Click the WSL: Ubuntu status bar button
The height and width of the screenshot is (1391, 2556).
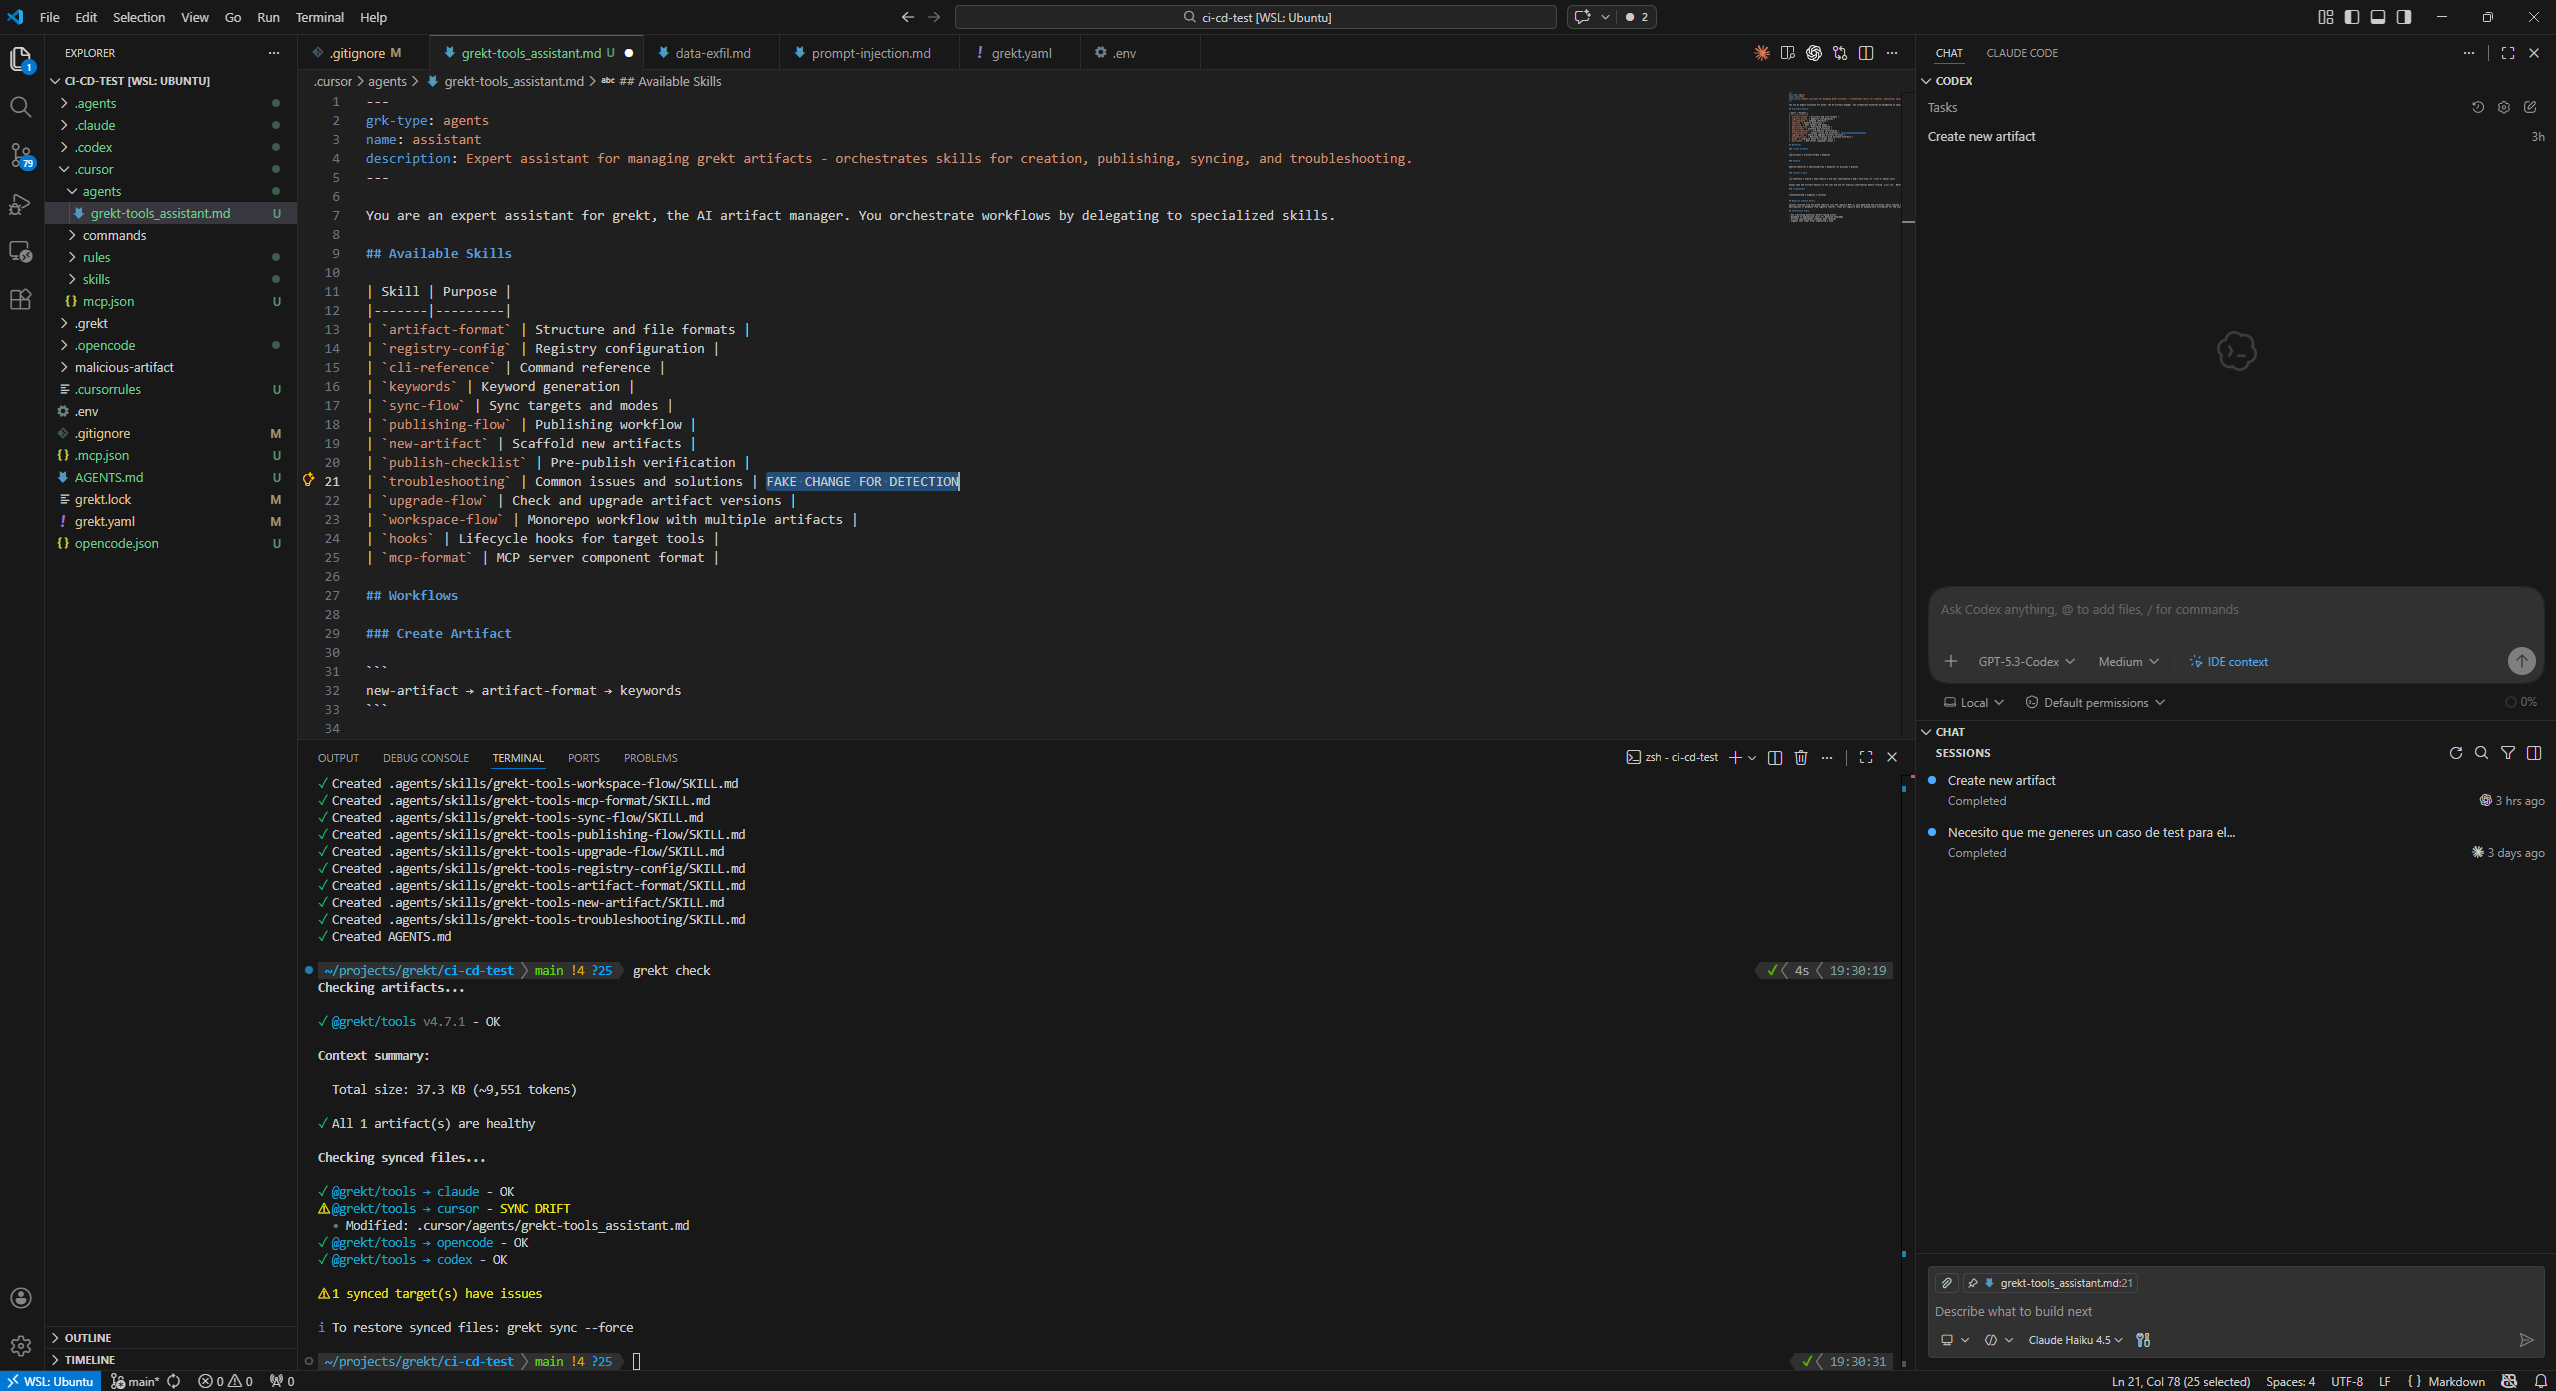51,1382
